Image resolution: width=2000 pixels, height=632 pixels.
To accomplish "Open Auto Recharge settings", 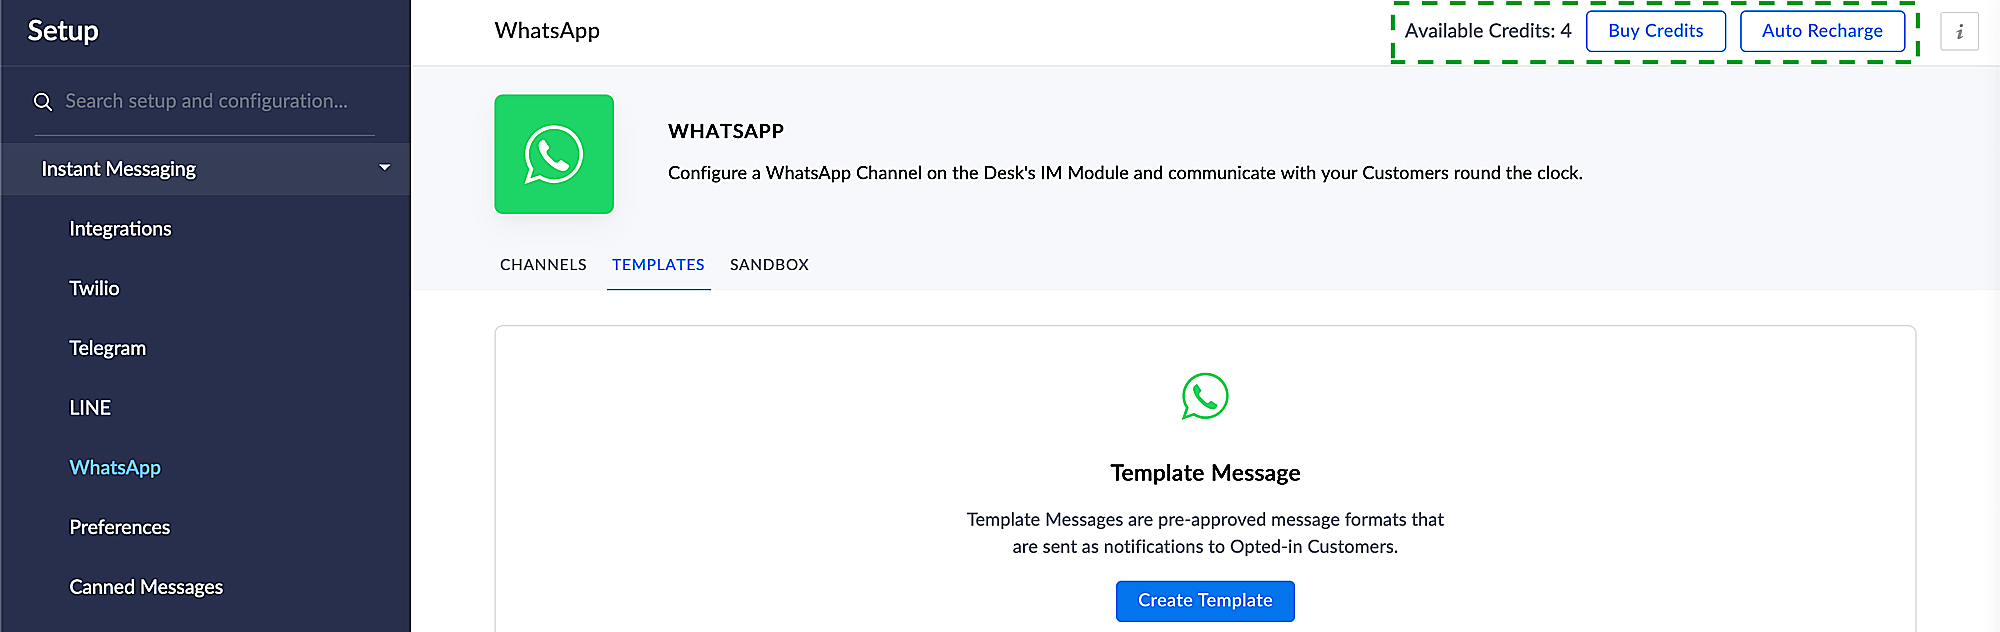I will 1822,31.
